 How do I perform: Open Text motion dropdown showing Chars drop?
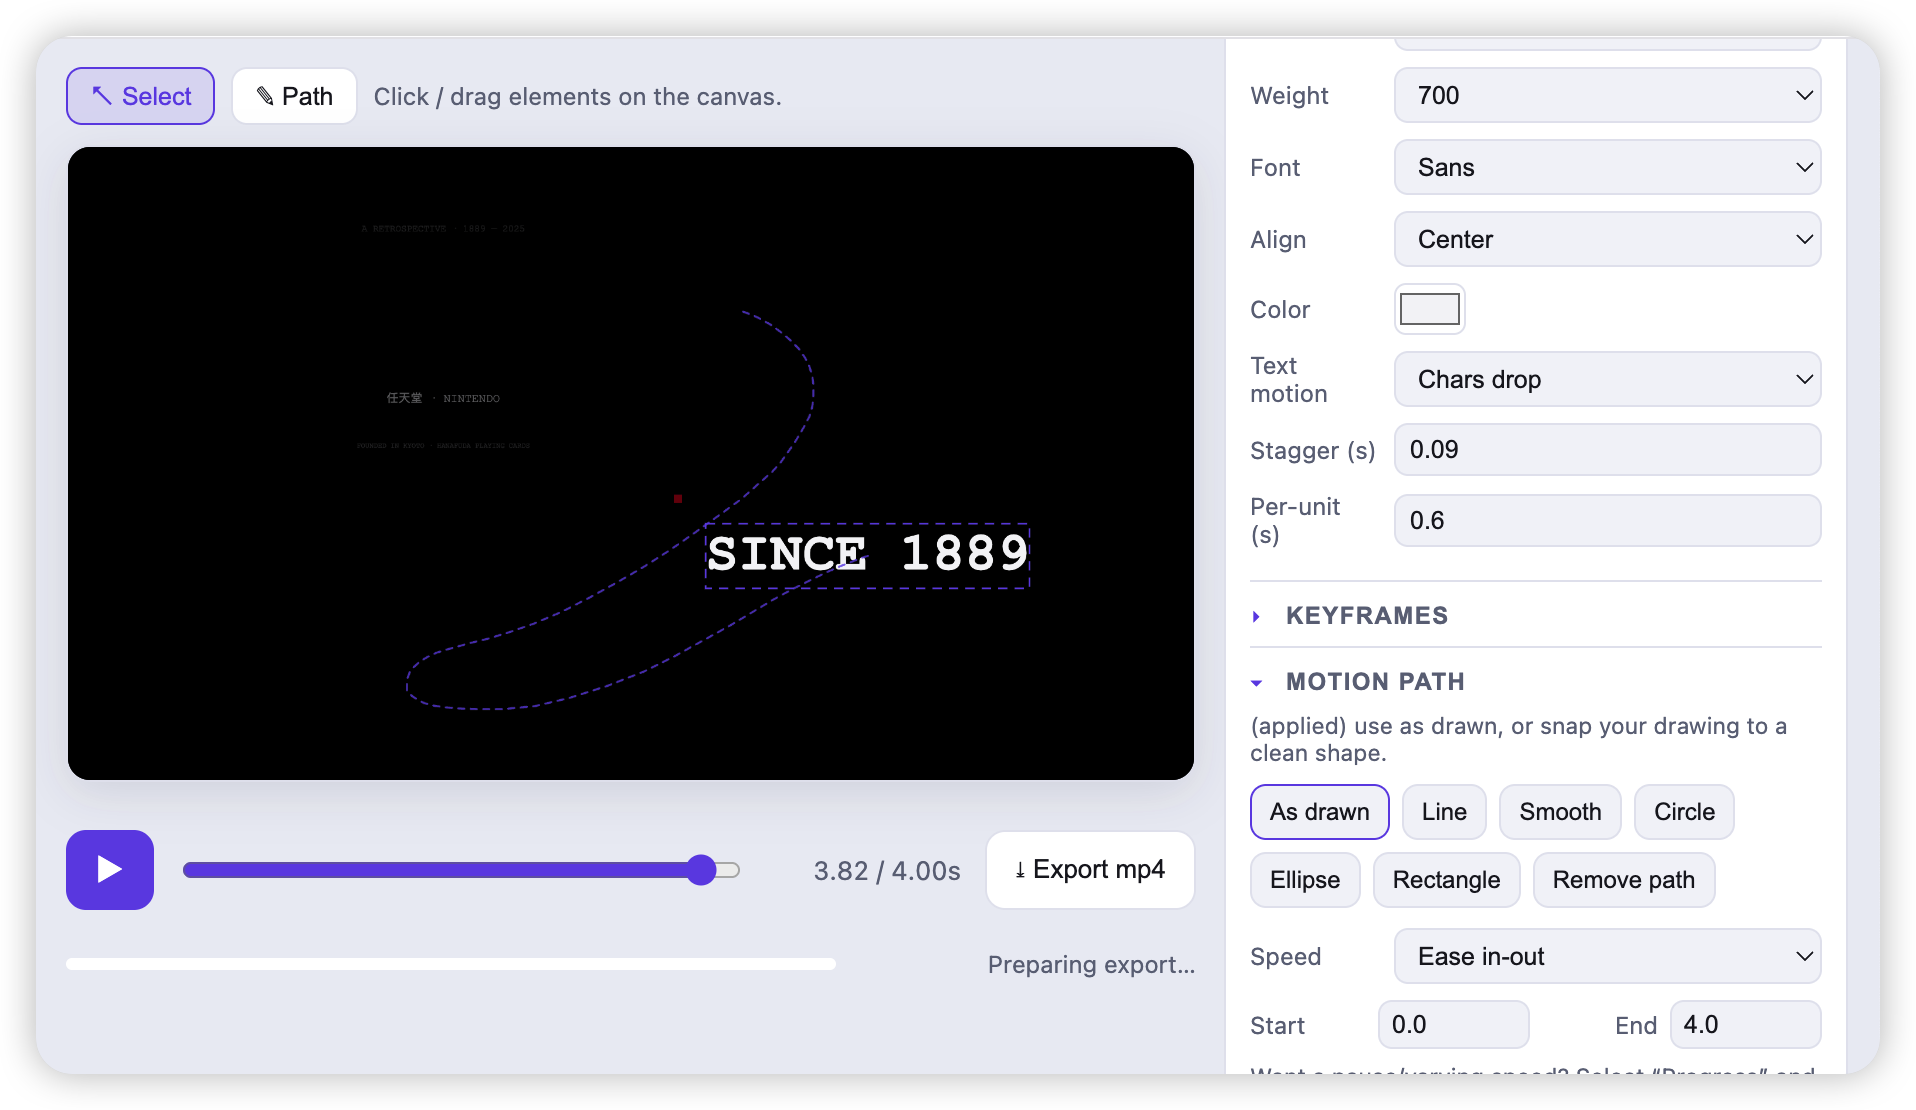tap(1607, 379)
